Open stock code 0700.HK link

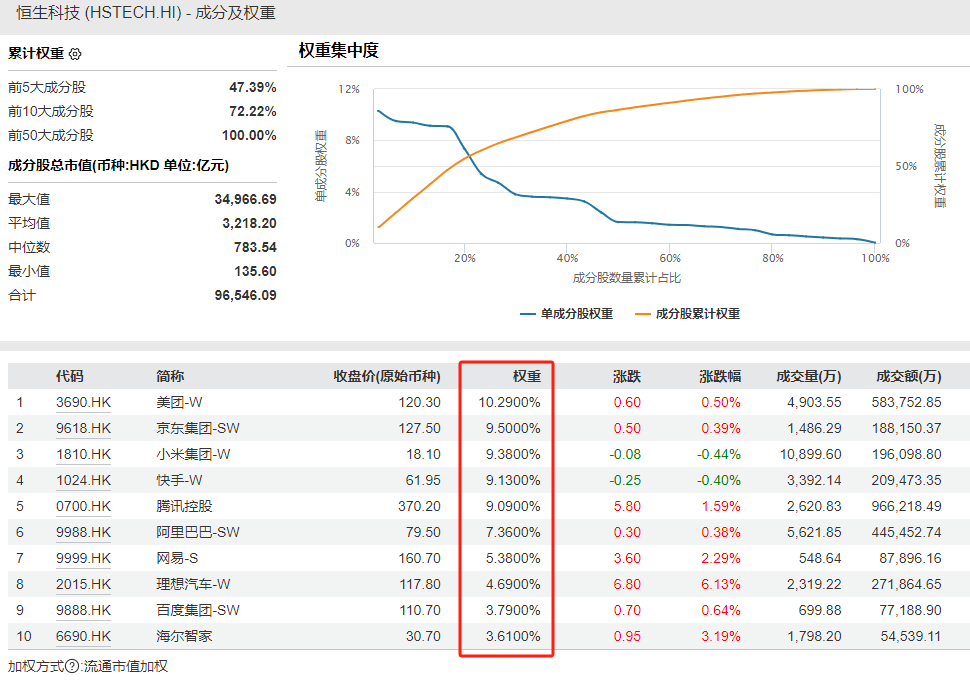(x=84, y=506)
